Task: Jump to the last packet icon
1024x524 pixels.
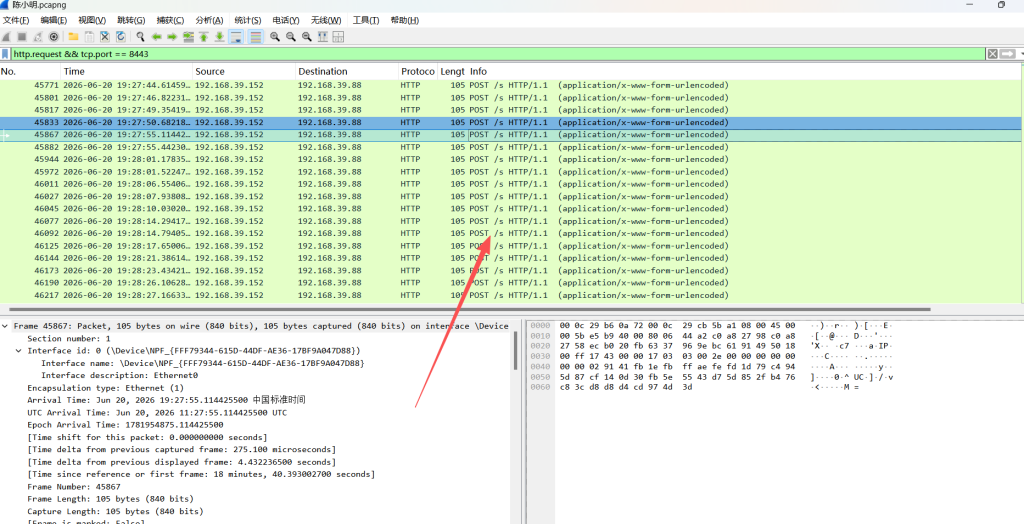Action: pos(220,37)
